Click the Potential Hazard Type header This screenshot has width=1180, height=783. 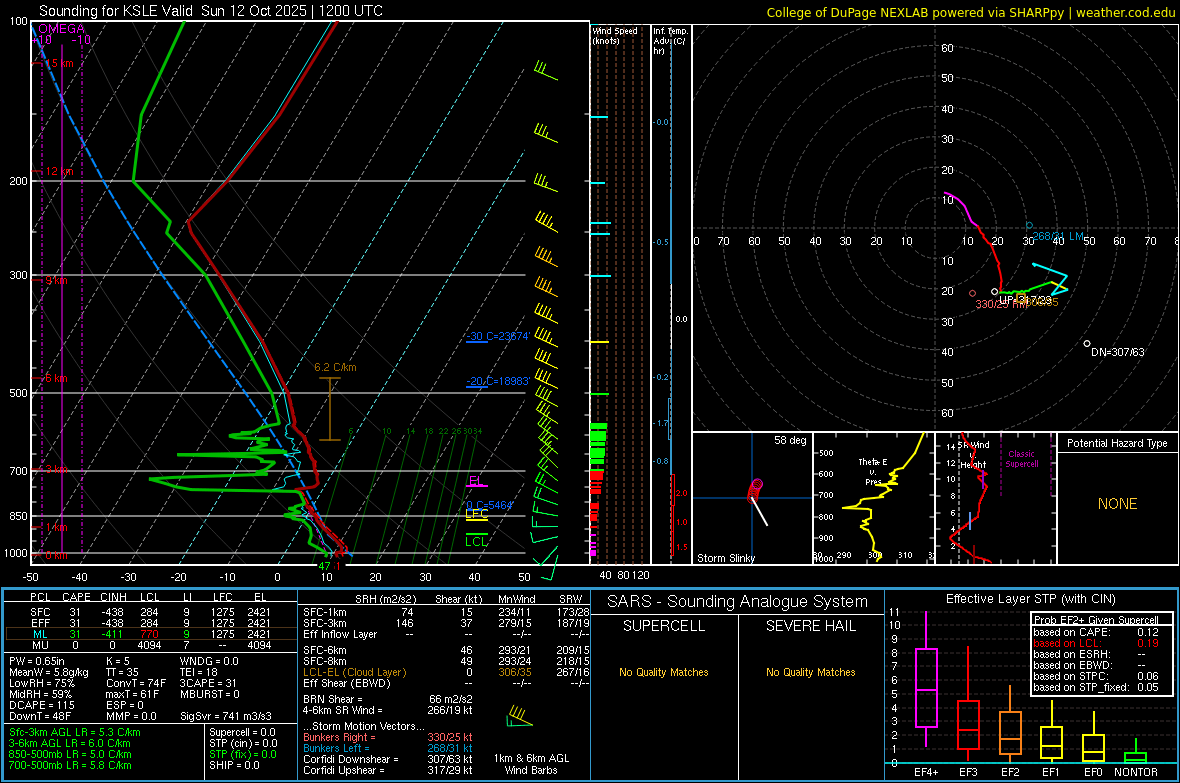(x=1117, y=443)
